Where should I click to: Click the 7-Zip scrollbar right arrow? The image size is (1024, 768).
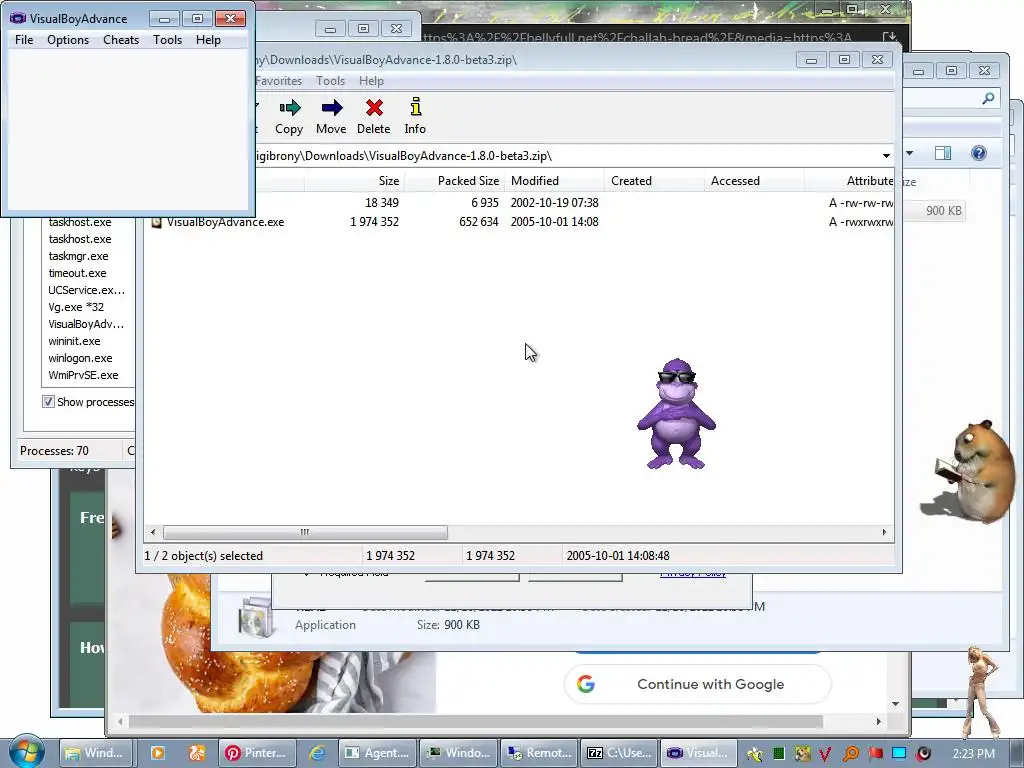(x=884, y=532)
